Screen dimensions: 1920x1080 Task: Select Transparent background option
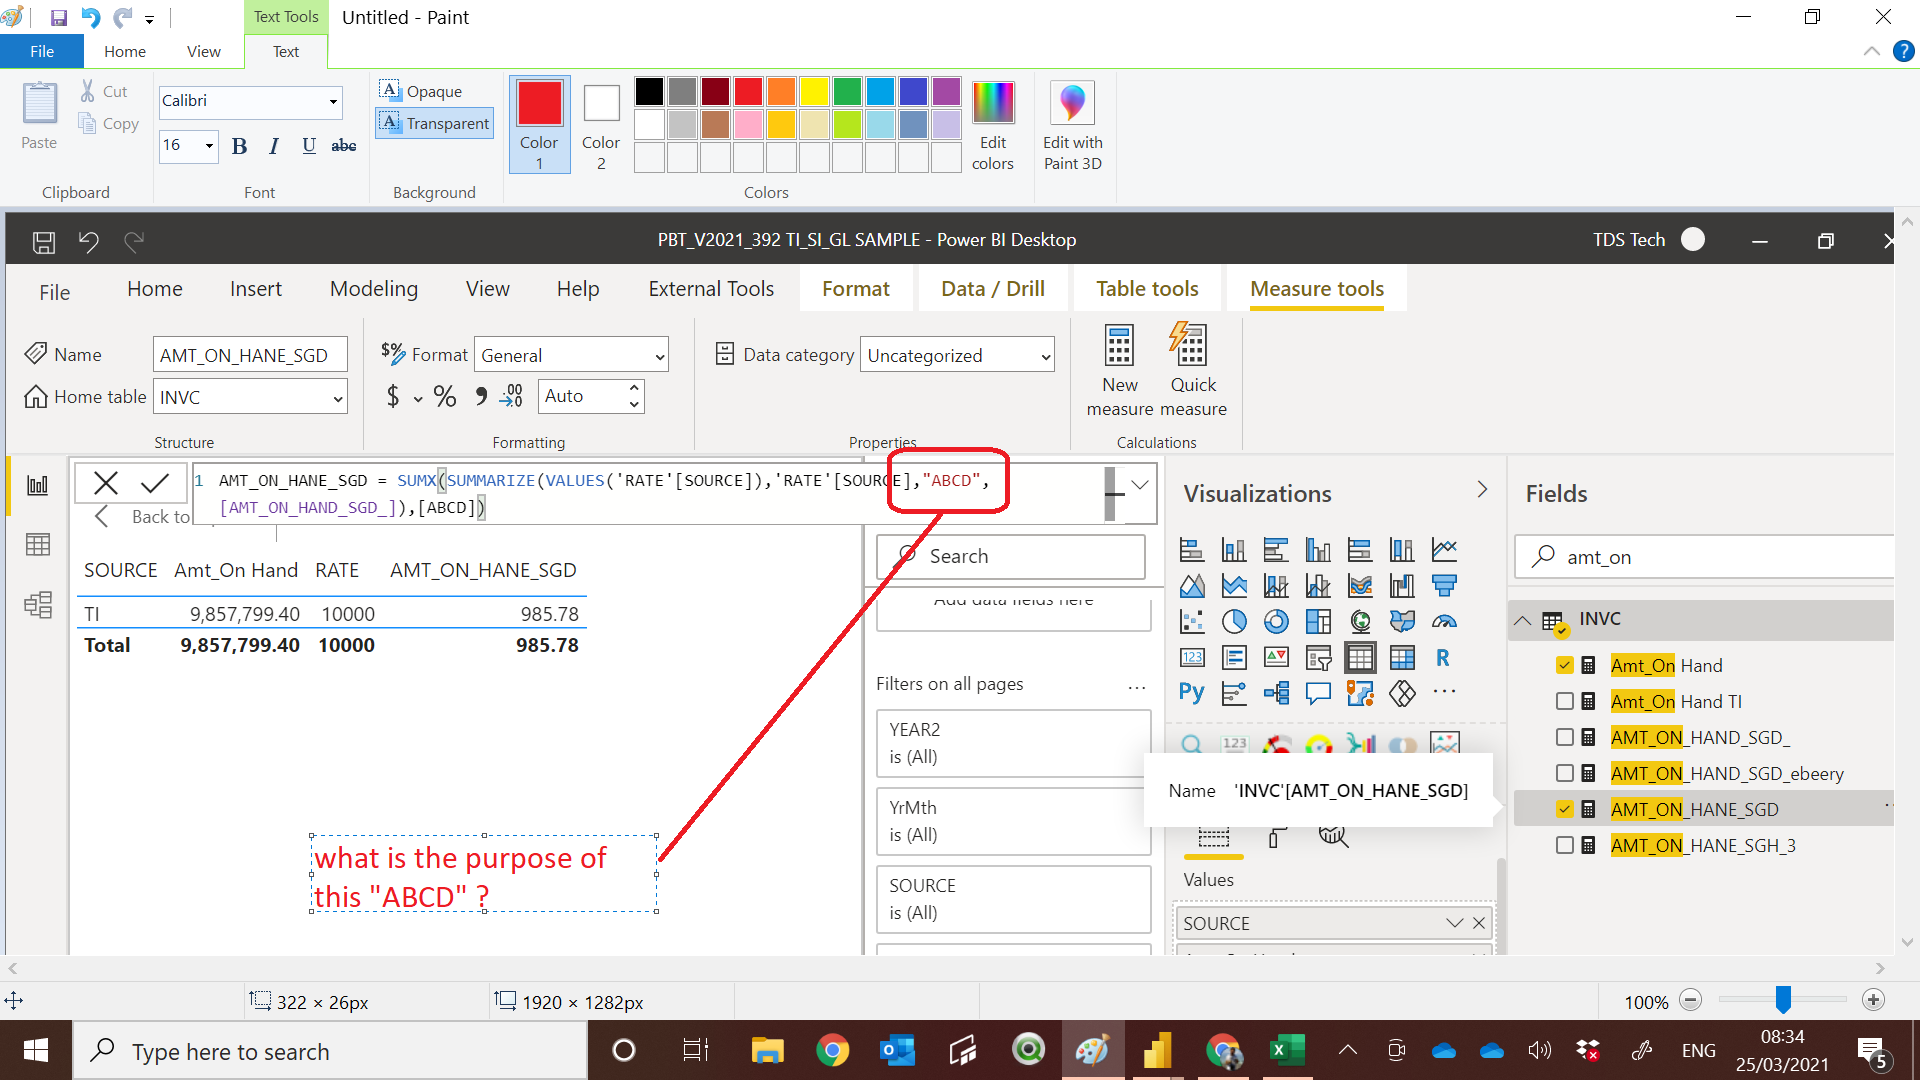435,123
